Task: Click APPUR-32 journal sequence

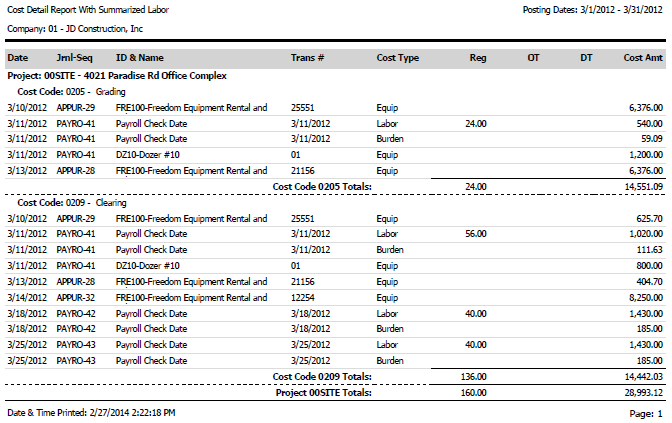Action: pyautogui.click(x=76, y=297)
